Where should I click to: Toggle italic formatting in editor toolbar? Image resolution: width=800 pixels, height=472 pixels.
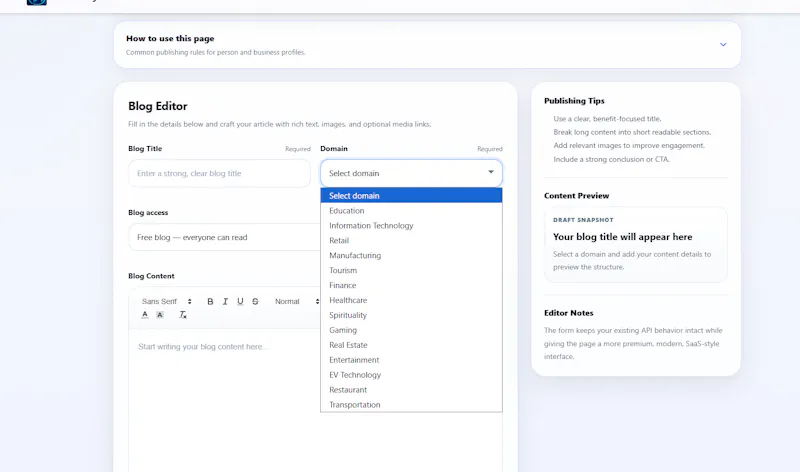pyautogui.click(x=225, y=302)
